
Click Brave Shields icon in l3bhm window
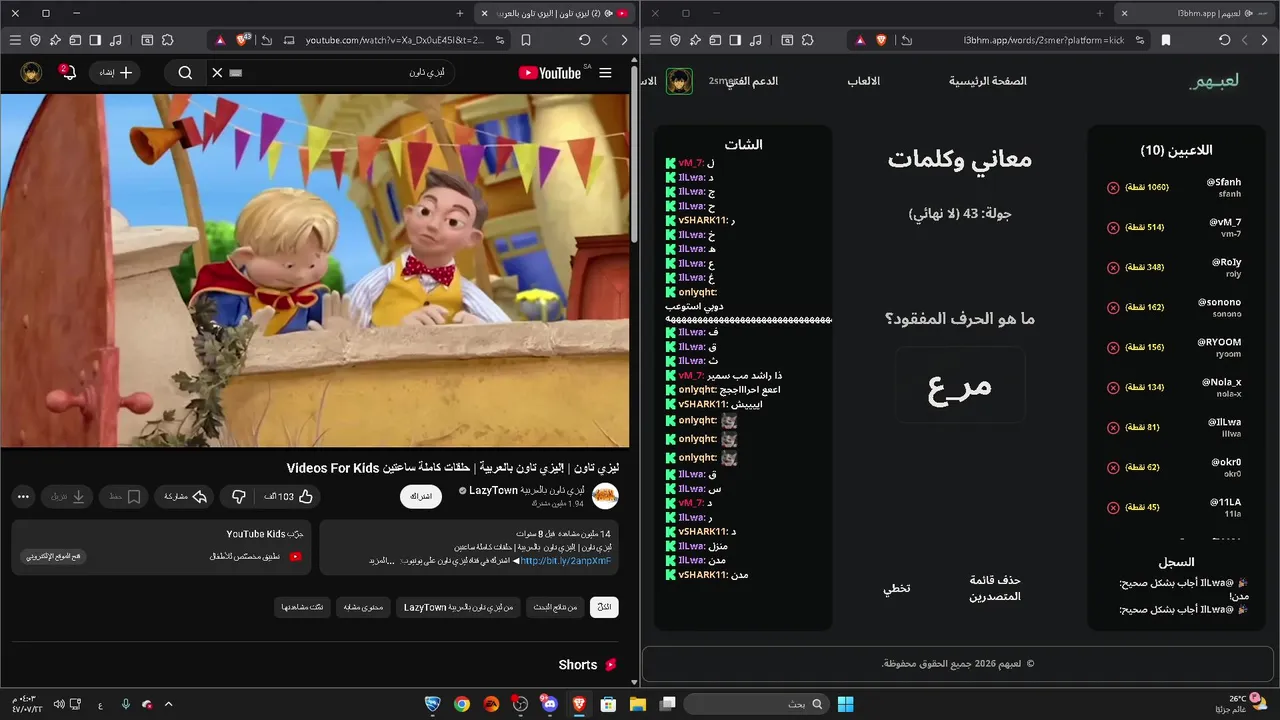[x=881, y=40]
